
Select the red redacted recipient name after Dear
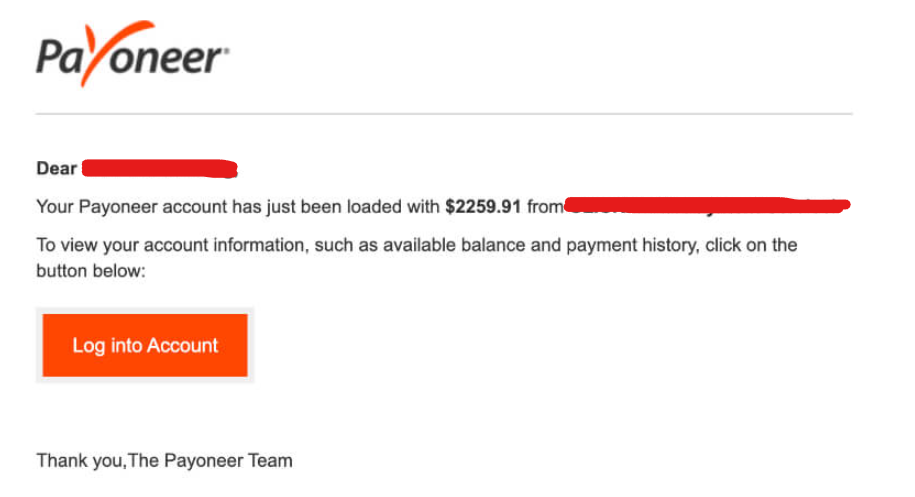click(159, 169)
